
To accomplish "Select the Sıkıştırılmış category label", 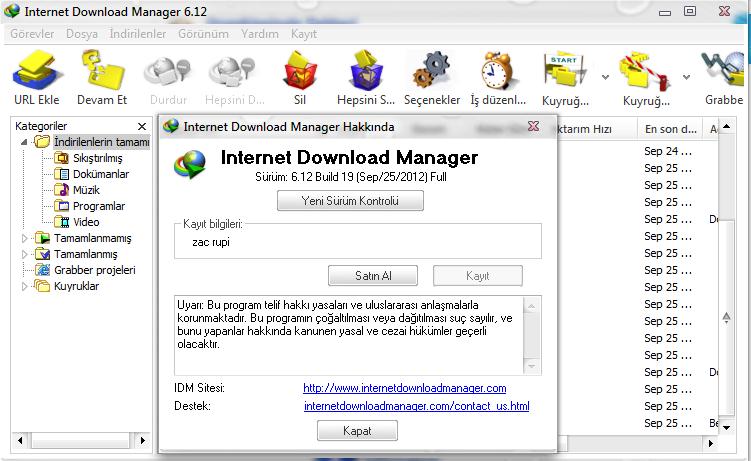I will [x=98, y=158].
